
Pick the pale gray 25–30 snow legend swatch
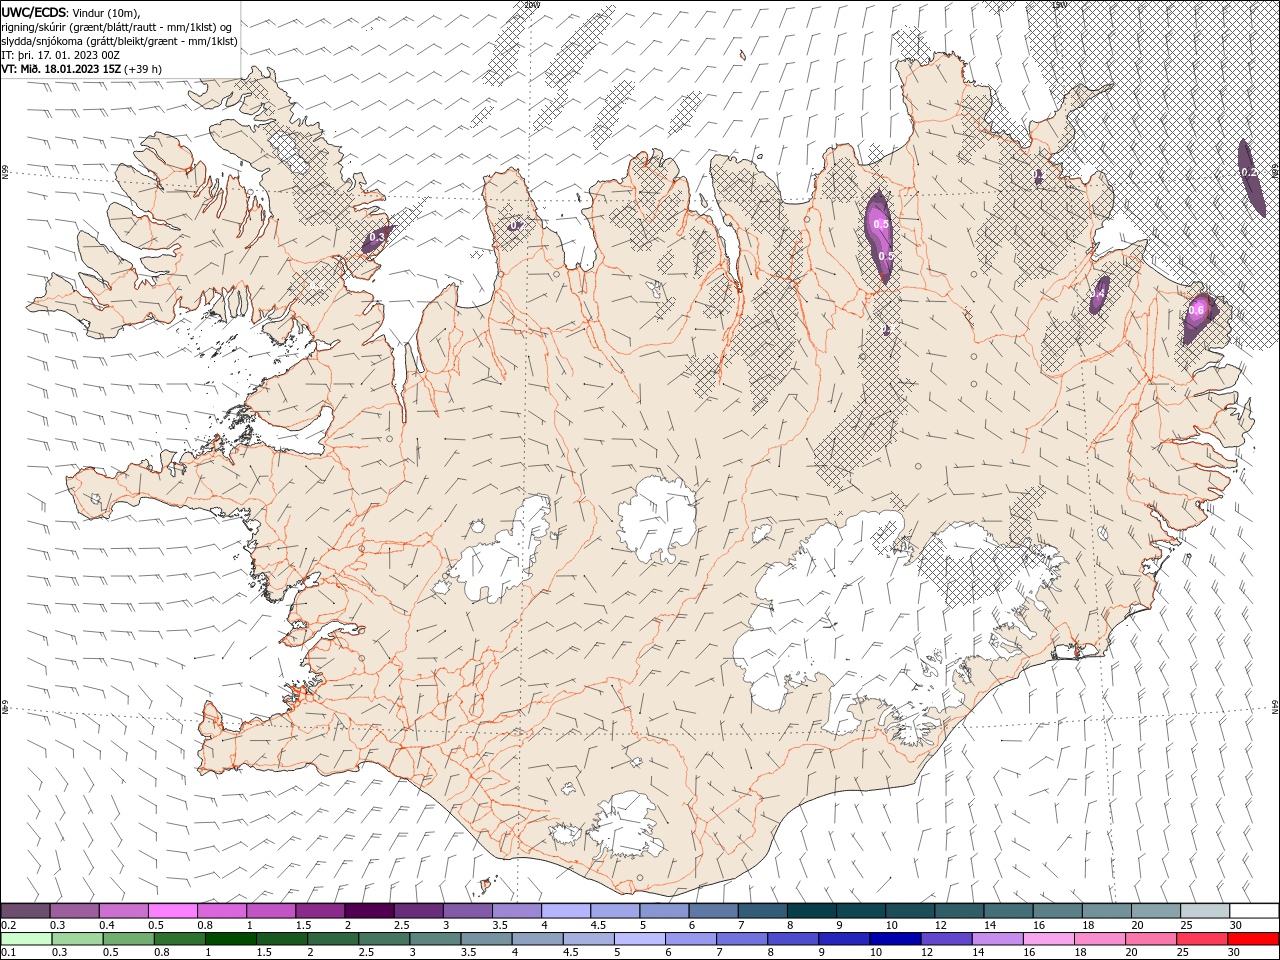pyautogui.click(x=1204, y=910)
